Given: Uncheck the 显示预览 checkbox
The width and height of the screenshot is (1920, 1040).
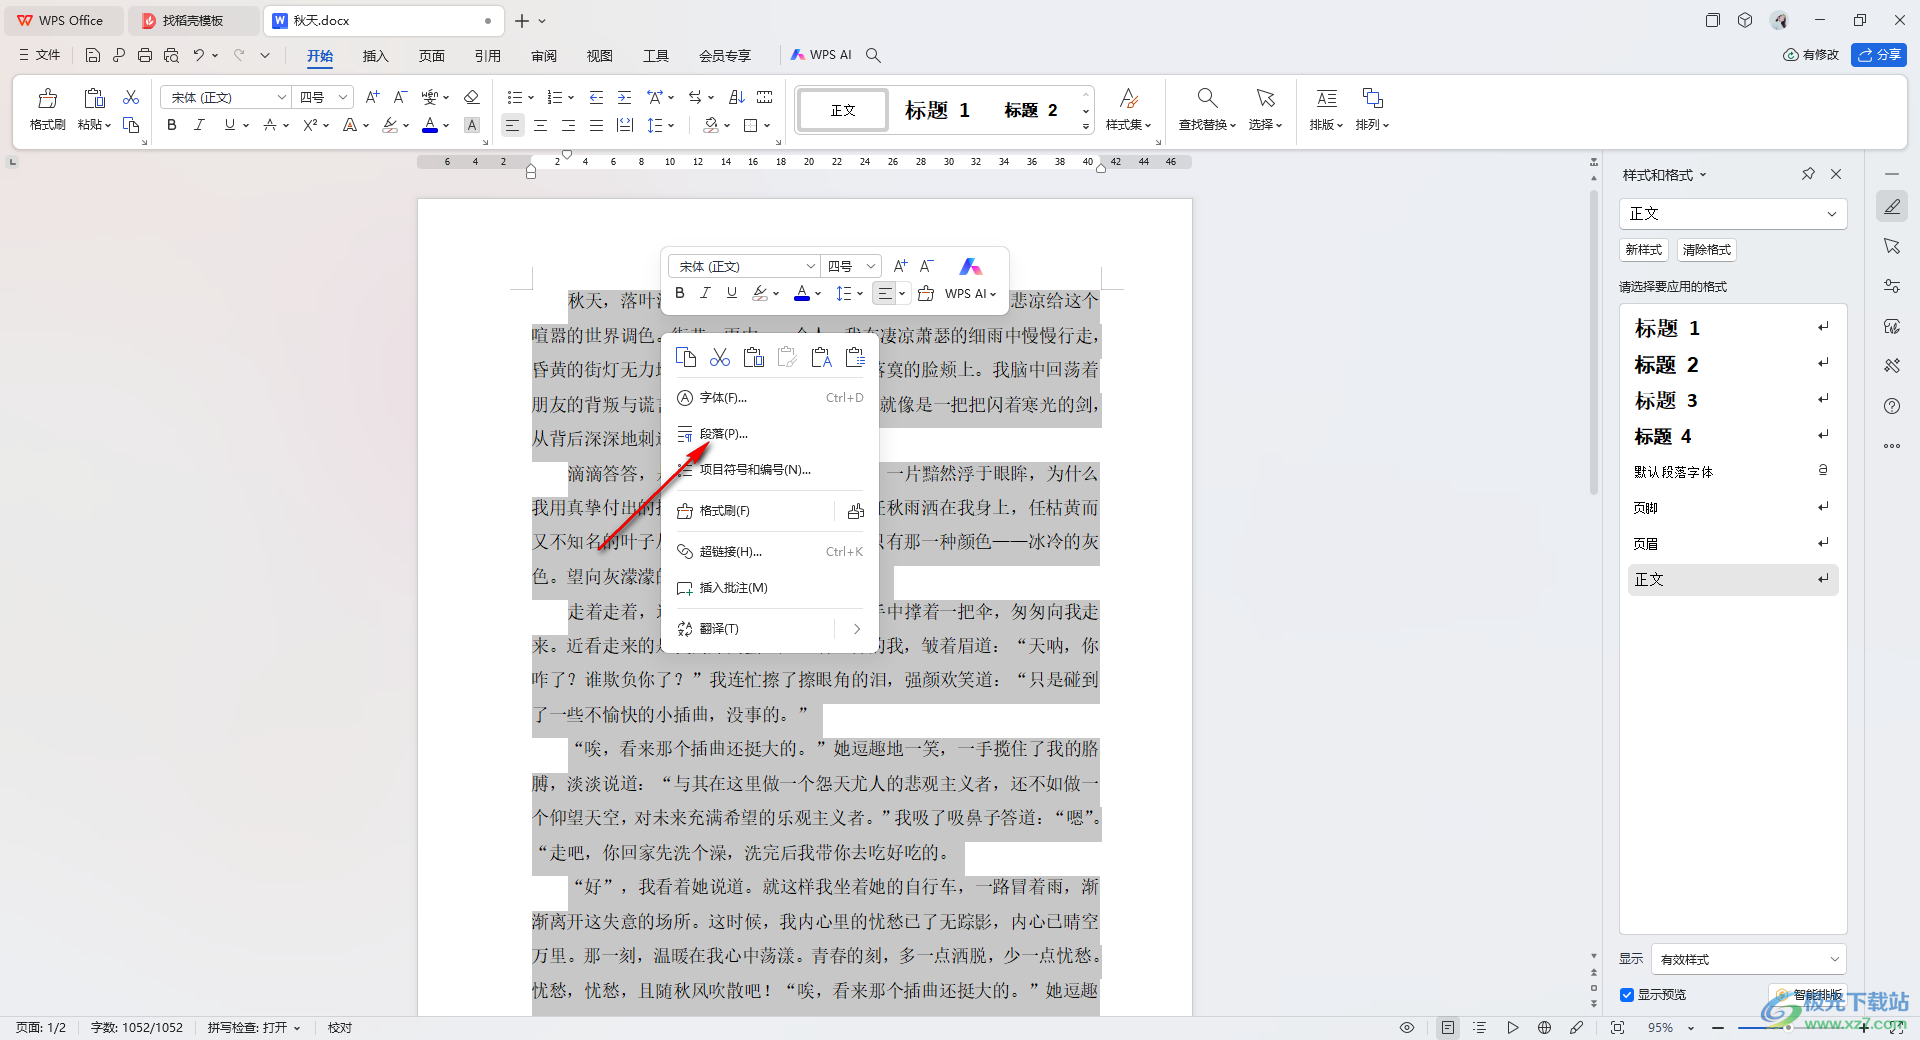Looking at the screenshot, I should (x=1627, y=995).
